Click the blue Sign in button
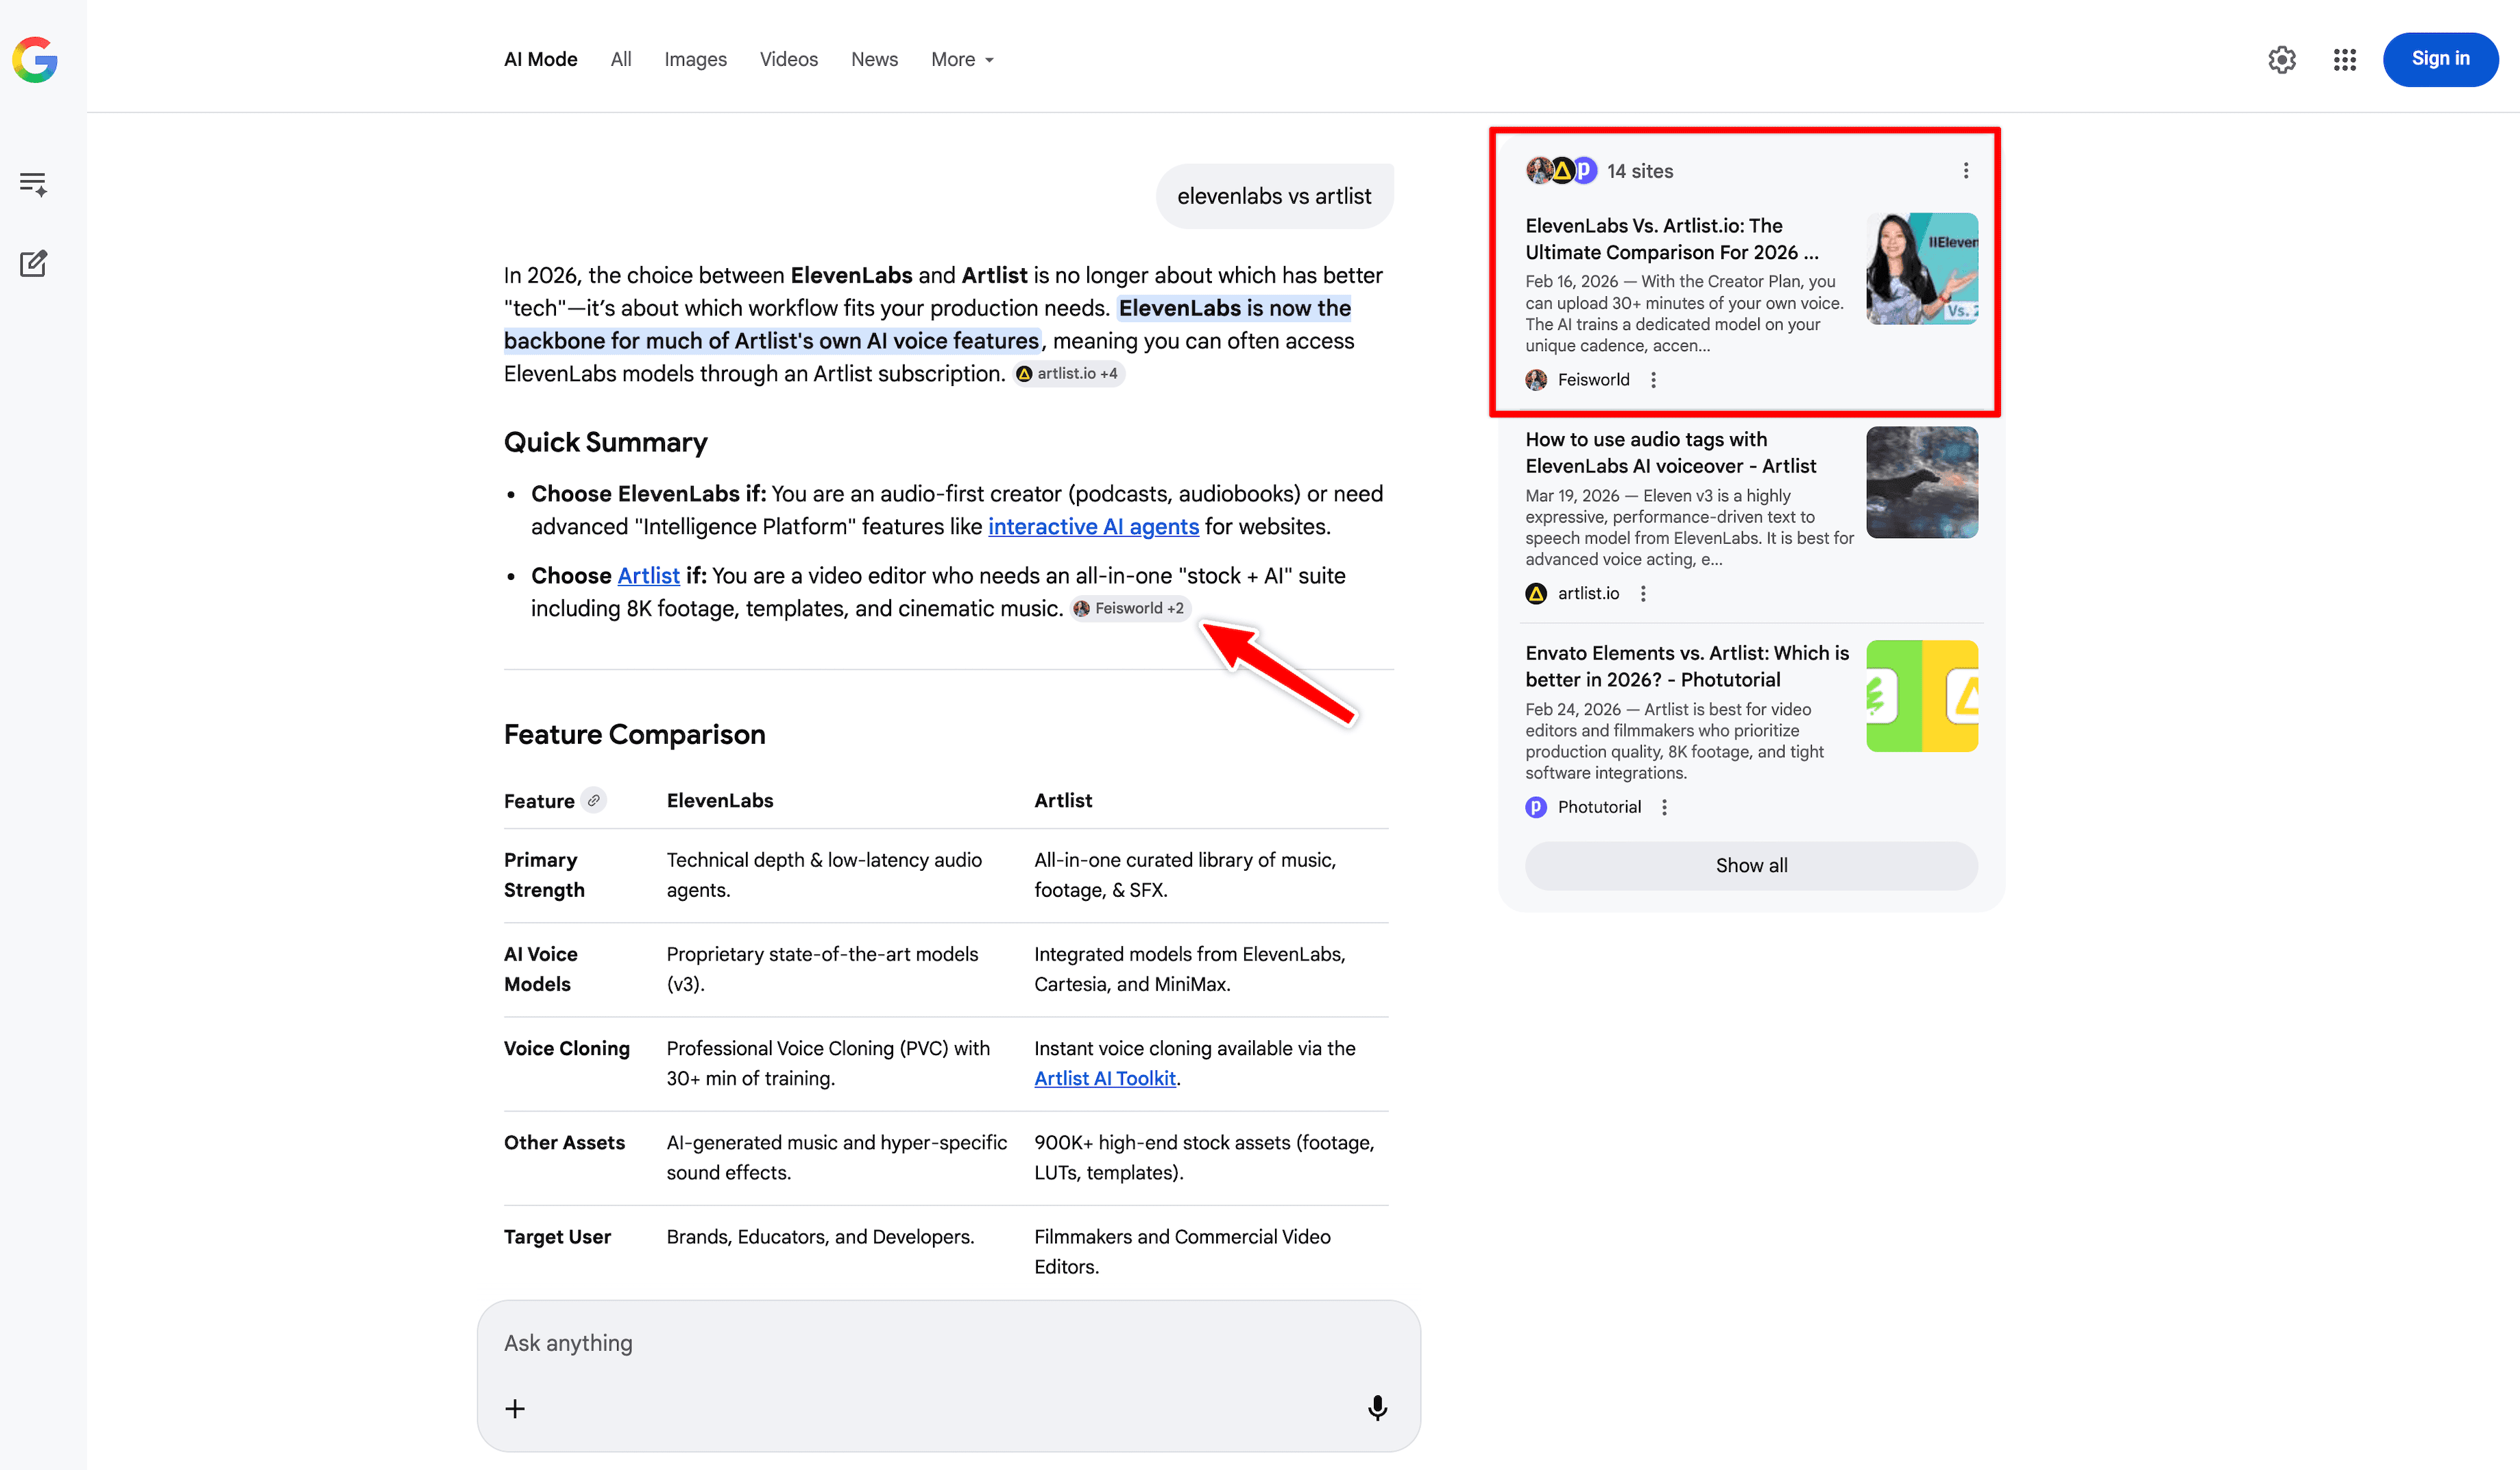 [x=2440, y=59]
